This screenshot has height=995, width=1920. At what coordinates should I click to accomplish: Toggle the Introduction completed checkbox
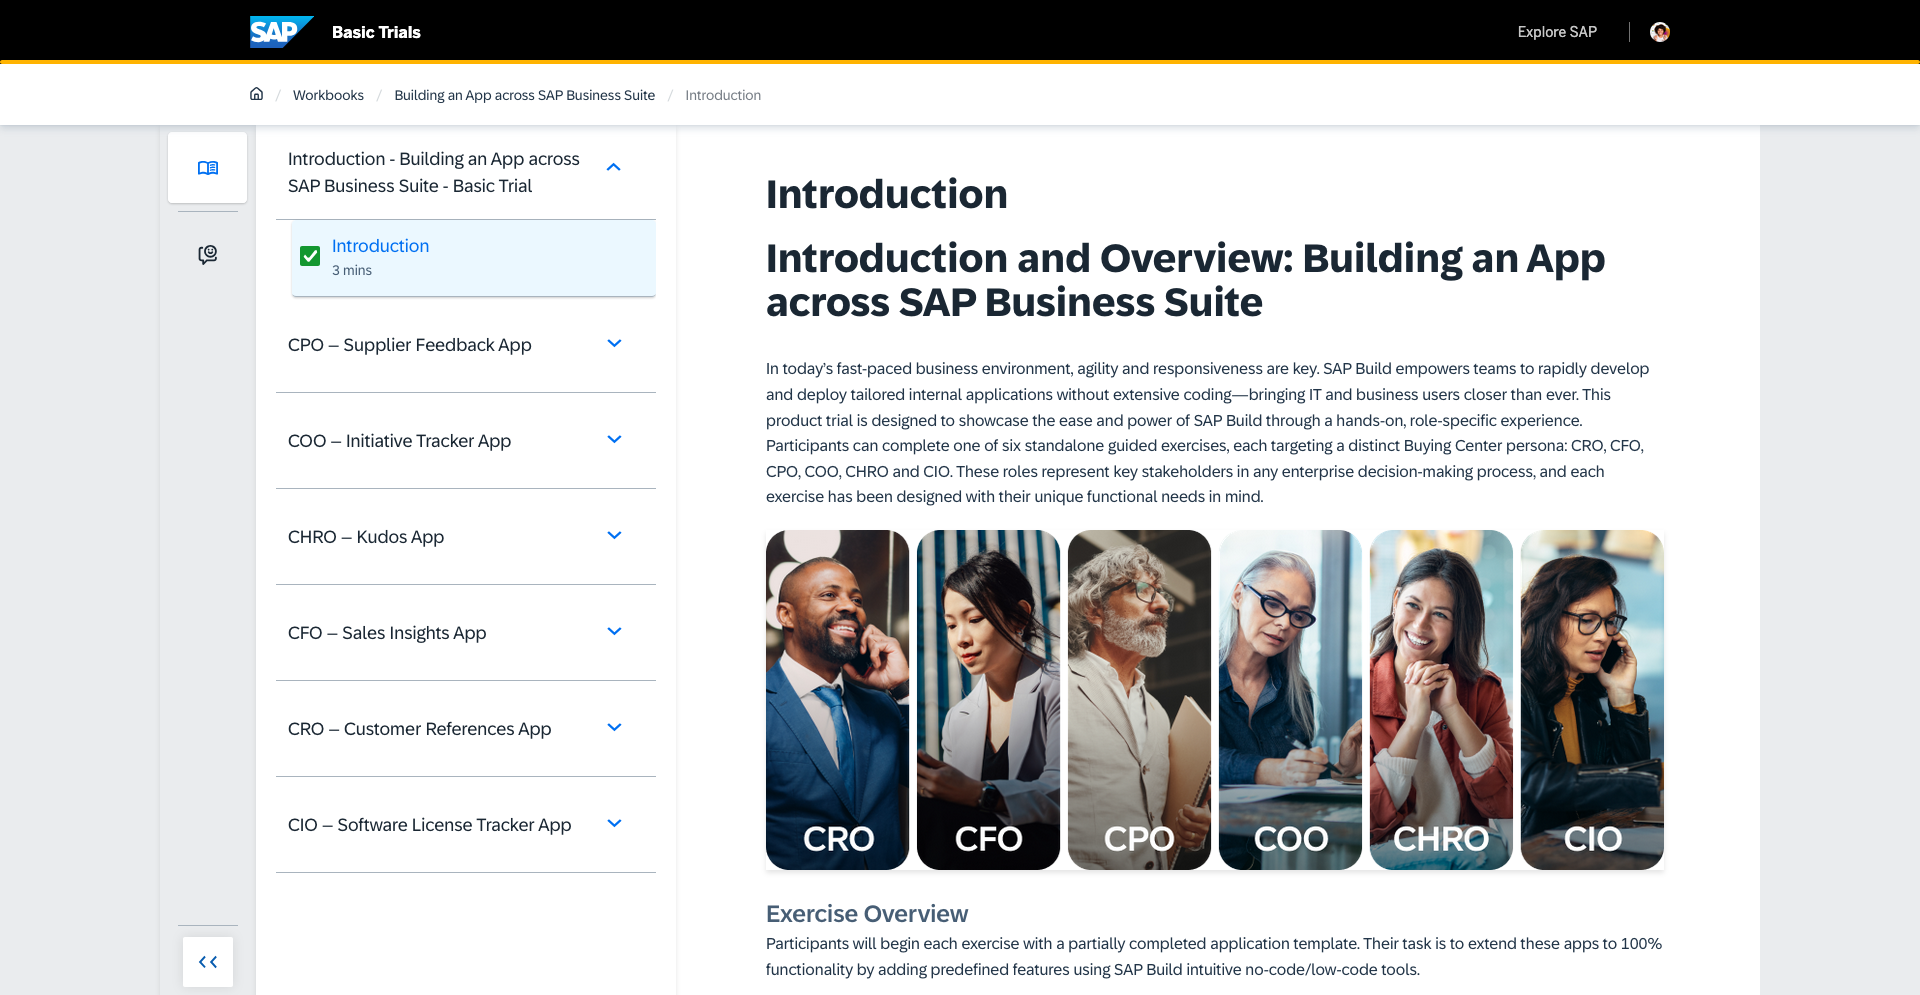(x=310, y=257)
